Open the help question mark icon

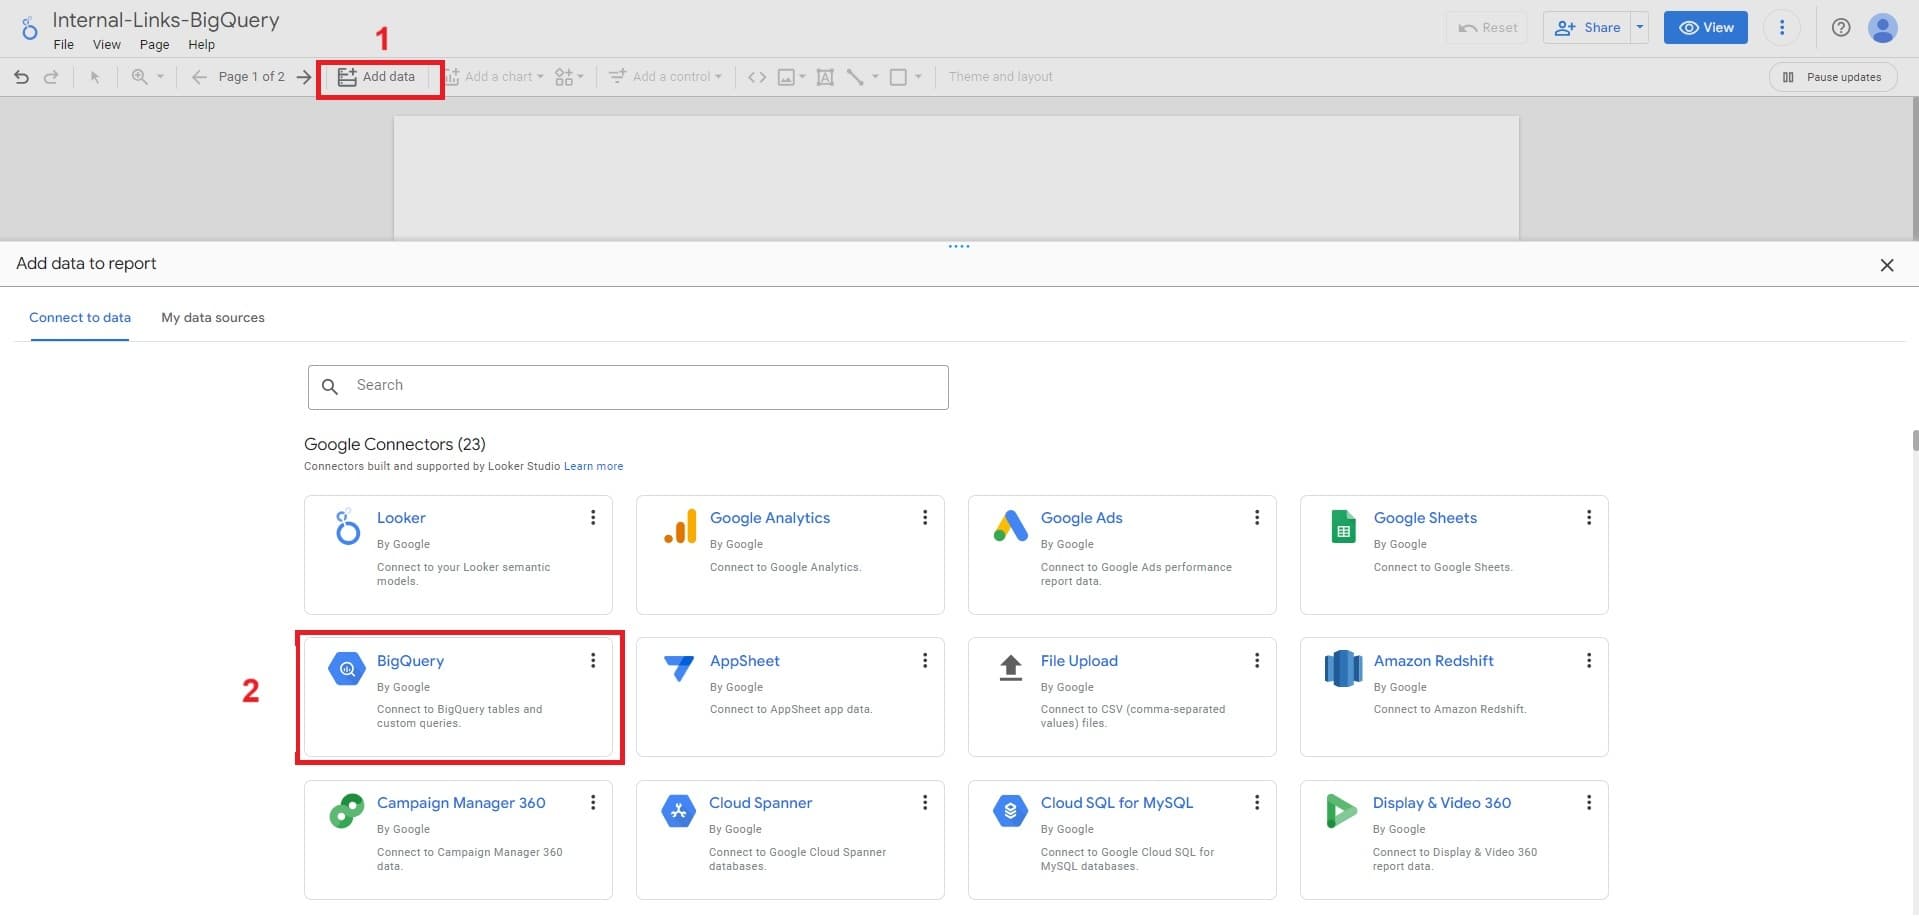coord(1840,28)
